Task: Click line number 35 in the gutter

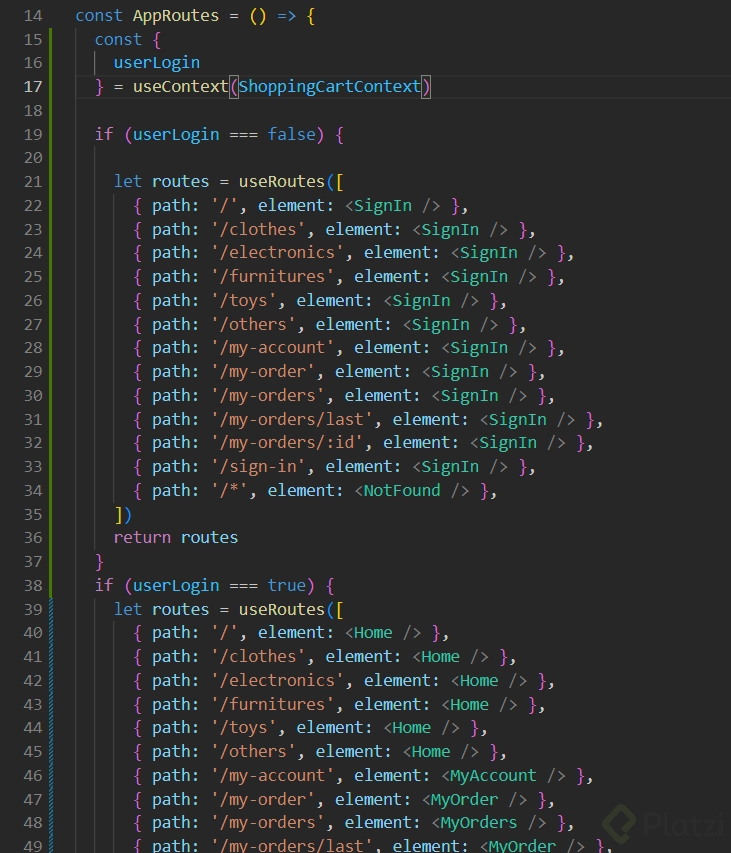Action: 33,515
